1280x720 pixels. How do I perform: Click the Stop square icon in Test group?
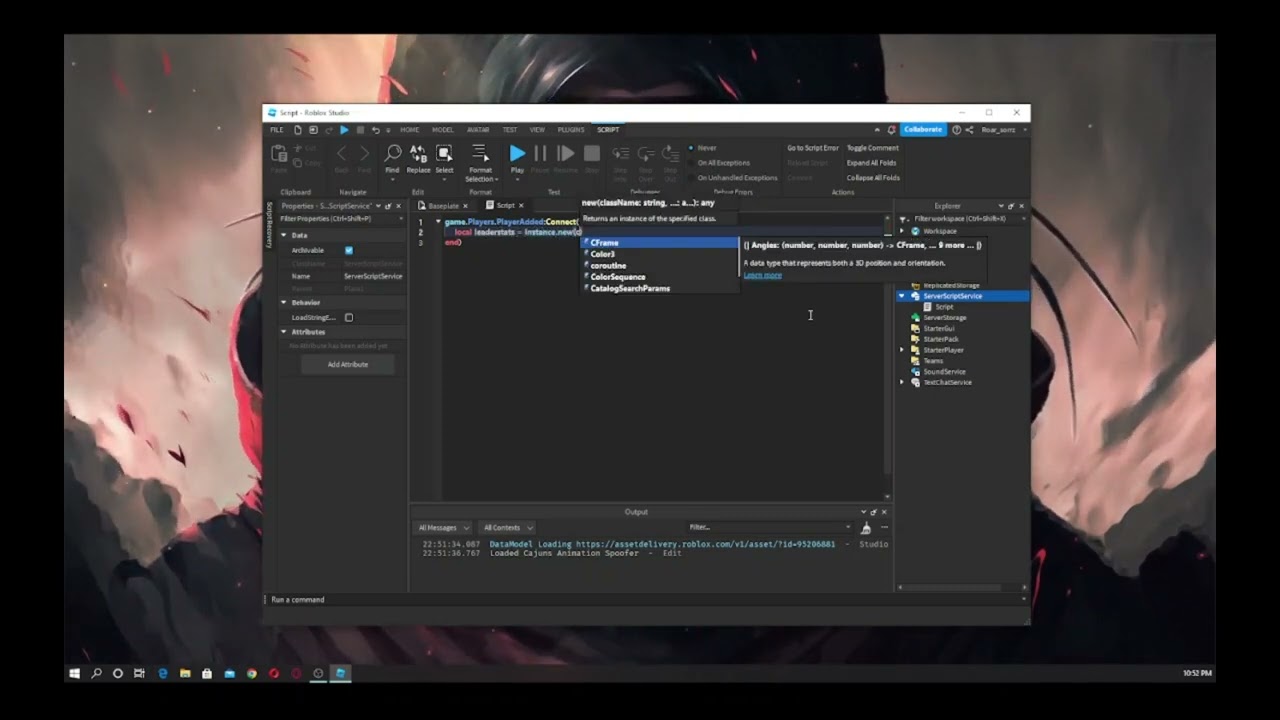point(592,153)
